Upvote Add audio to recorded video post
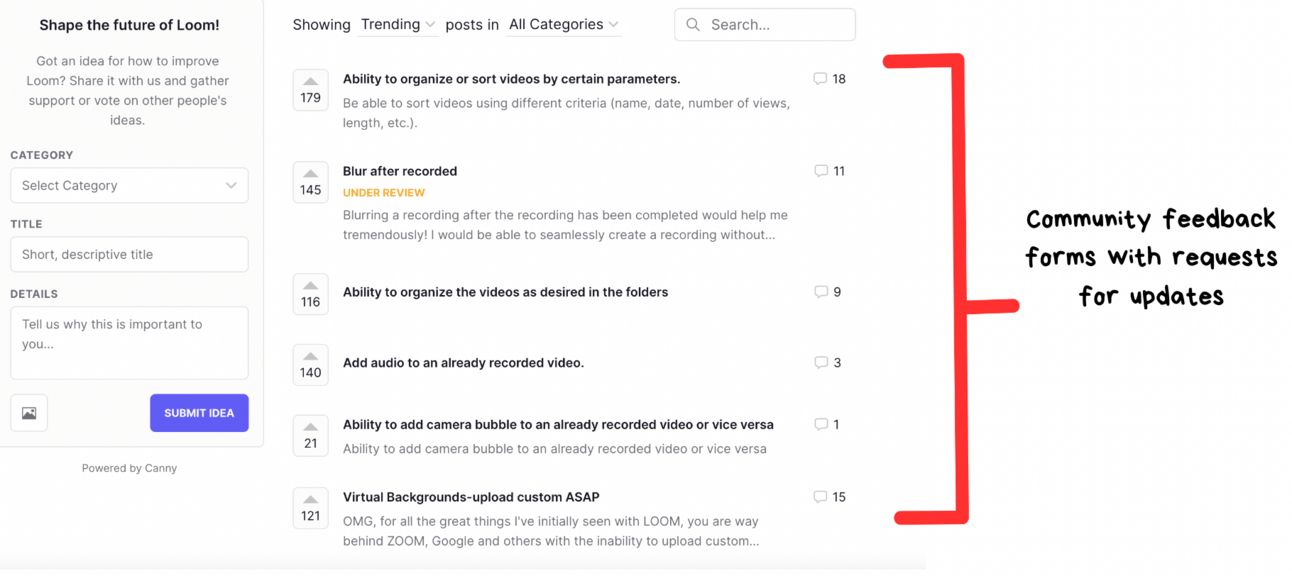 pyautogui.click(x=310, y=365)
